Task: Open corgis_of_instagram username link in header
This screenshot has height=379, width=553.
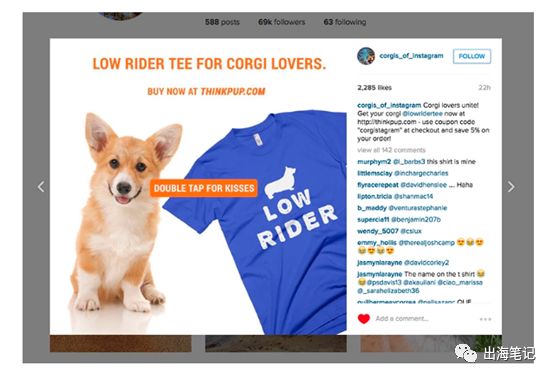Action: 411,56
